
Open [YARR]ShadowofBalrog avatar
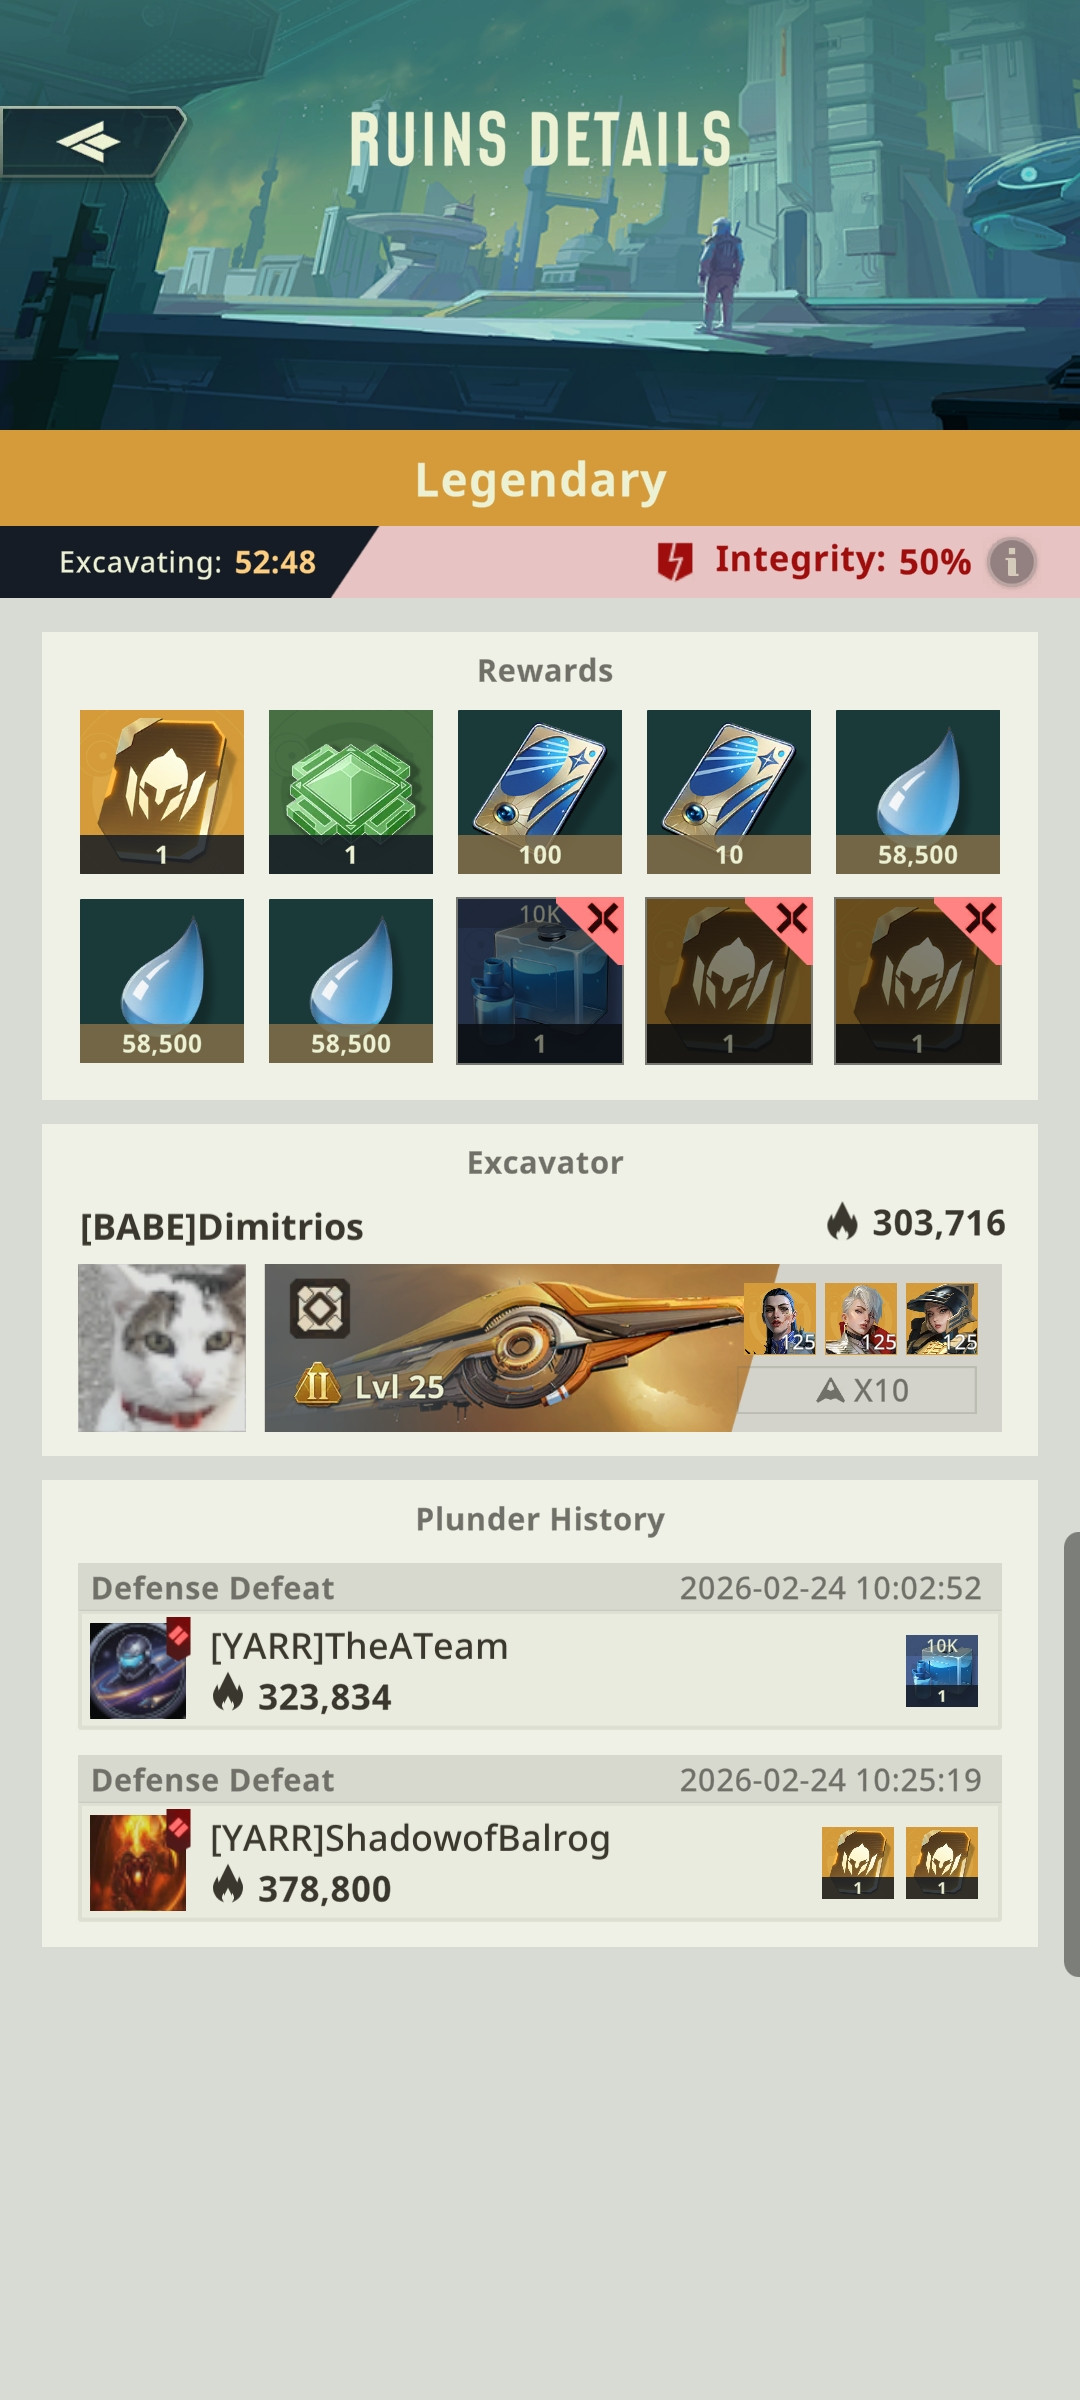(138, 1863)
